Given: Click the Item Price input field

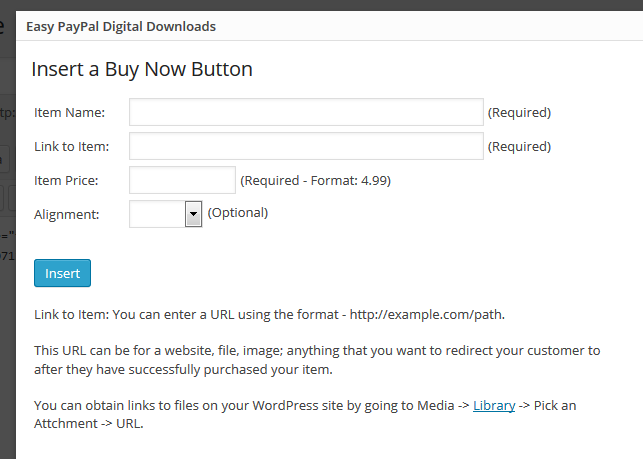Looking at the screenshot, I should [x=182, y=180].
